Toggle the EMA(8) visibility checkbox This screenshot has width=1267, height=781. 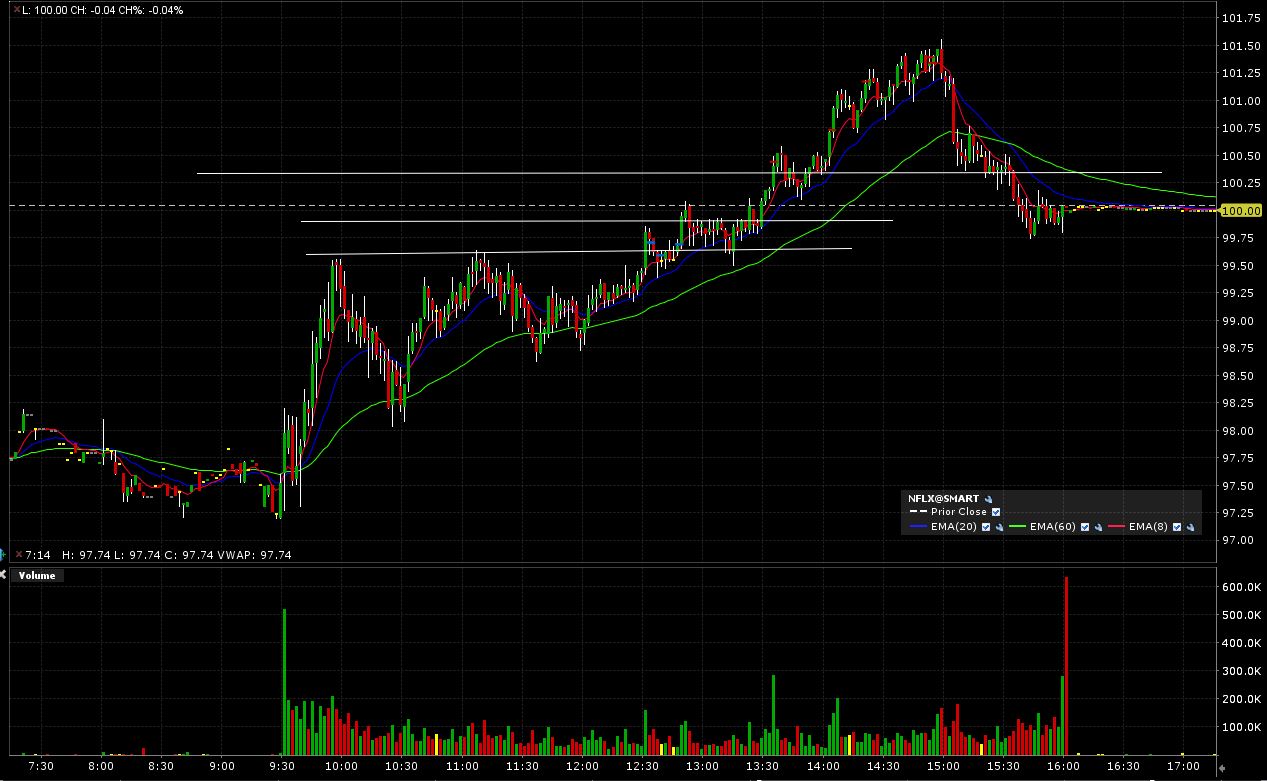1177,527
